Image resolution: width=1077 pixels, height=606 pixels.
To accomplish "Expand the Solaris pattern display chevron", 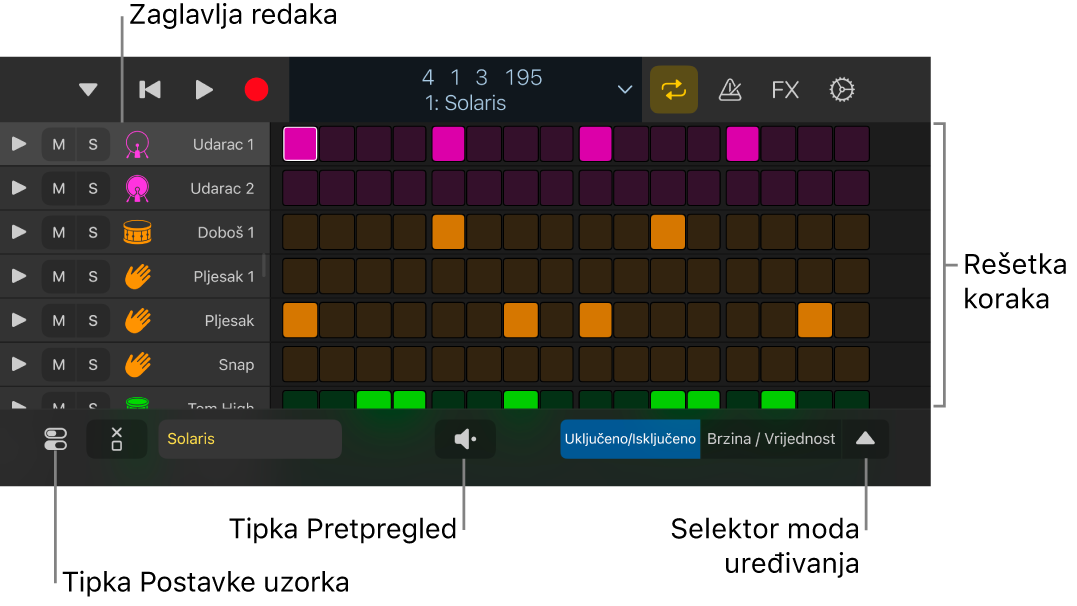I will pyautogui.click(x=624, y=90).
